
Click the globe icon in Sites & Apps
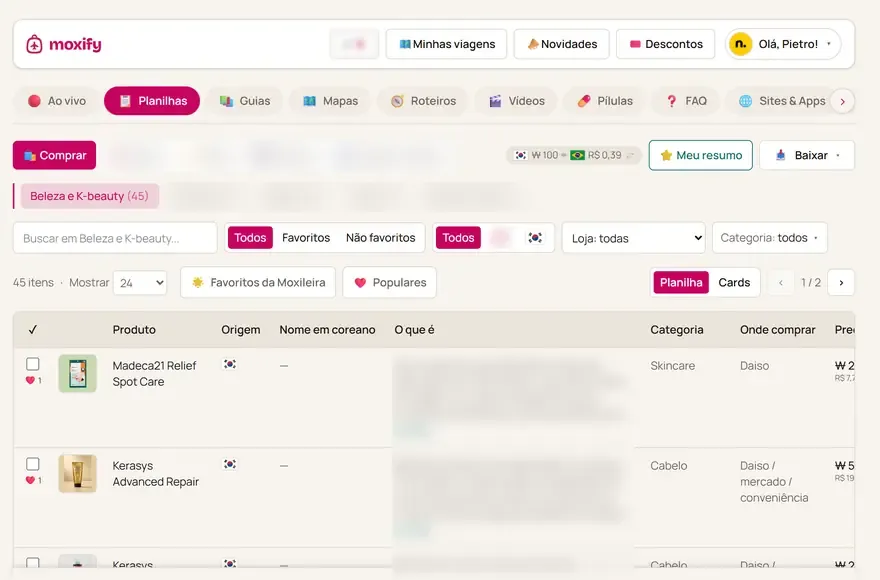745,101
